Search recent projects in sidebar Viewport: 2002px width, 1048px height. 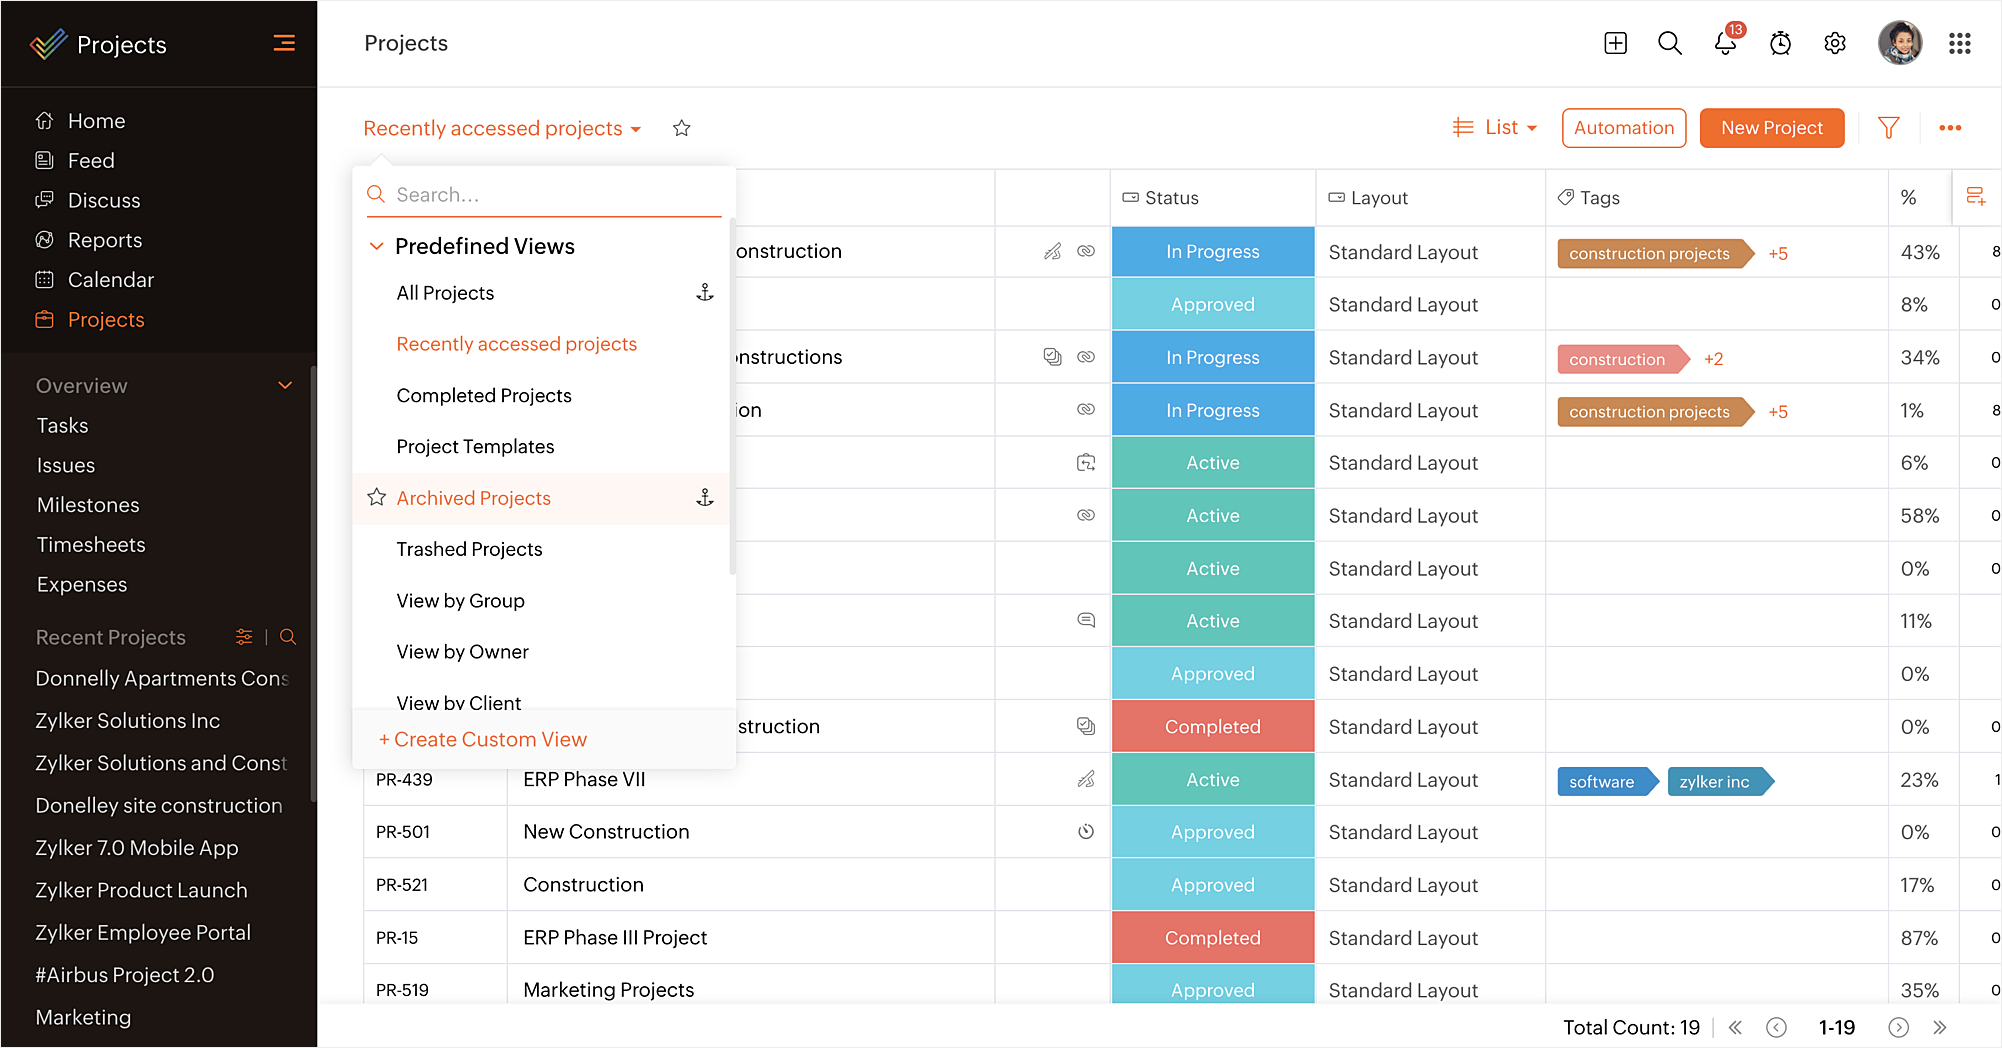pos(288,637)
